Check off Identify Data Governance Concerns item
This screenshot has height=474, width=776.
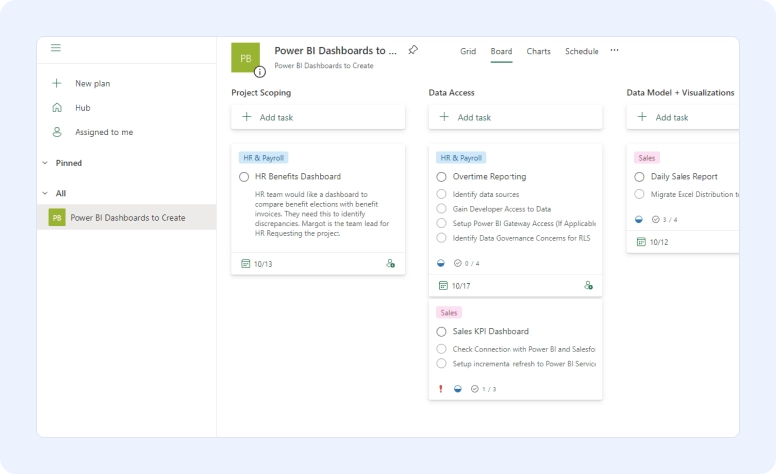coord(441,238)
